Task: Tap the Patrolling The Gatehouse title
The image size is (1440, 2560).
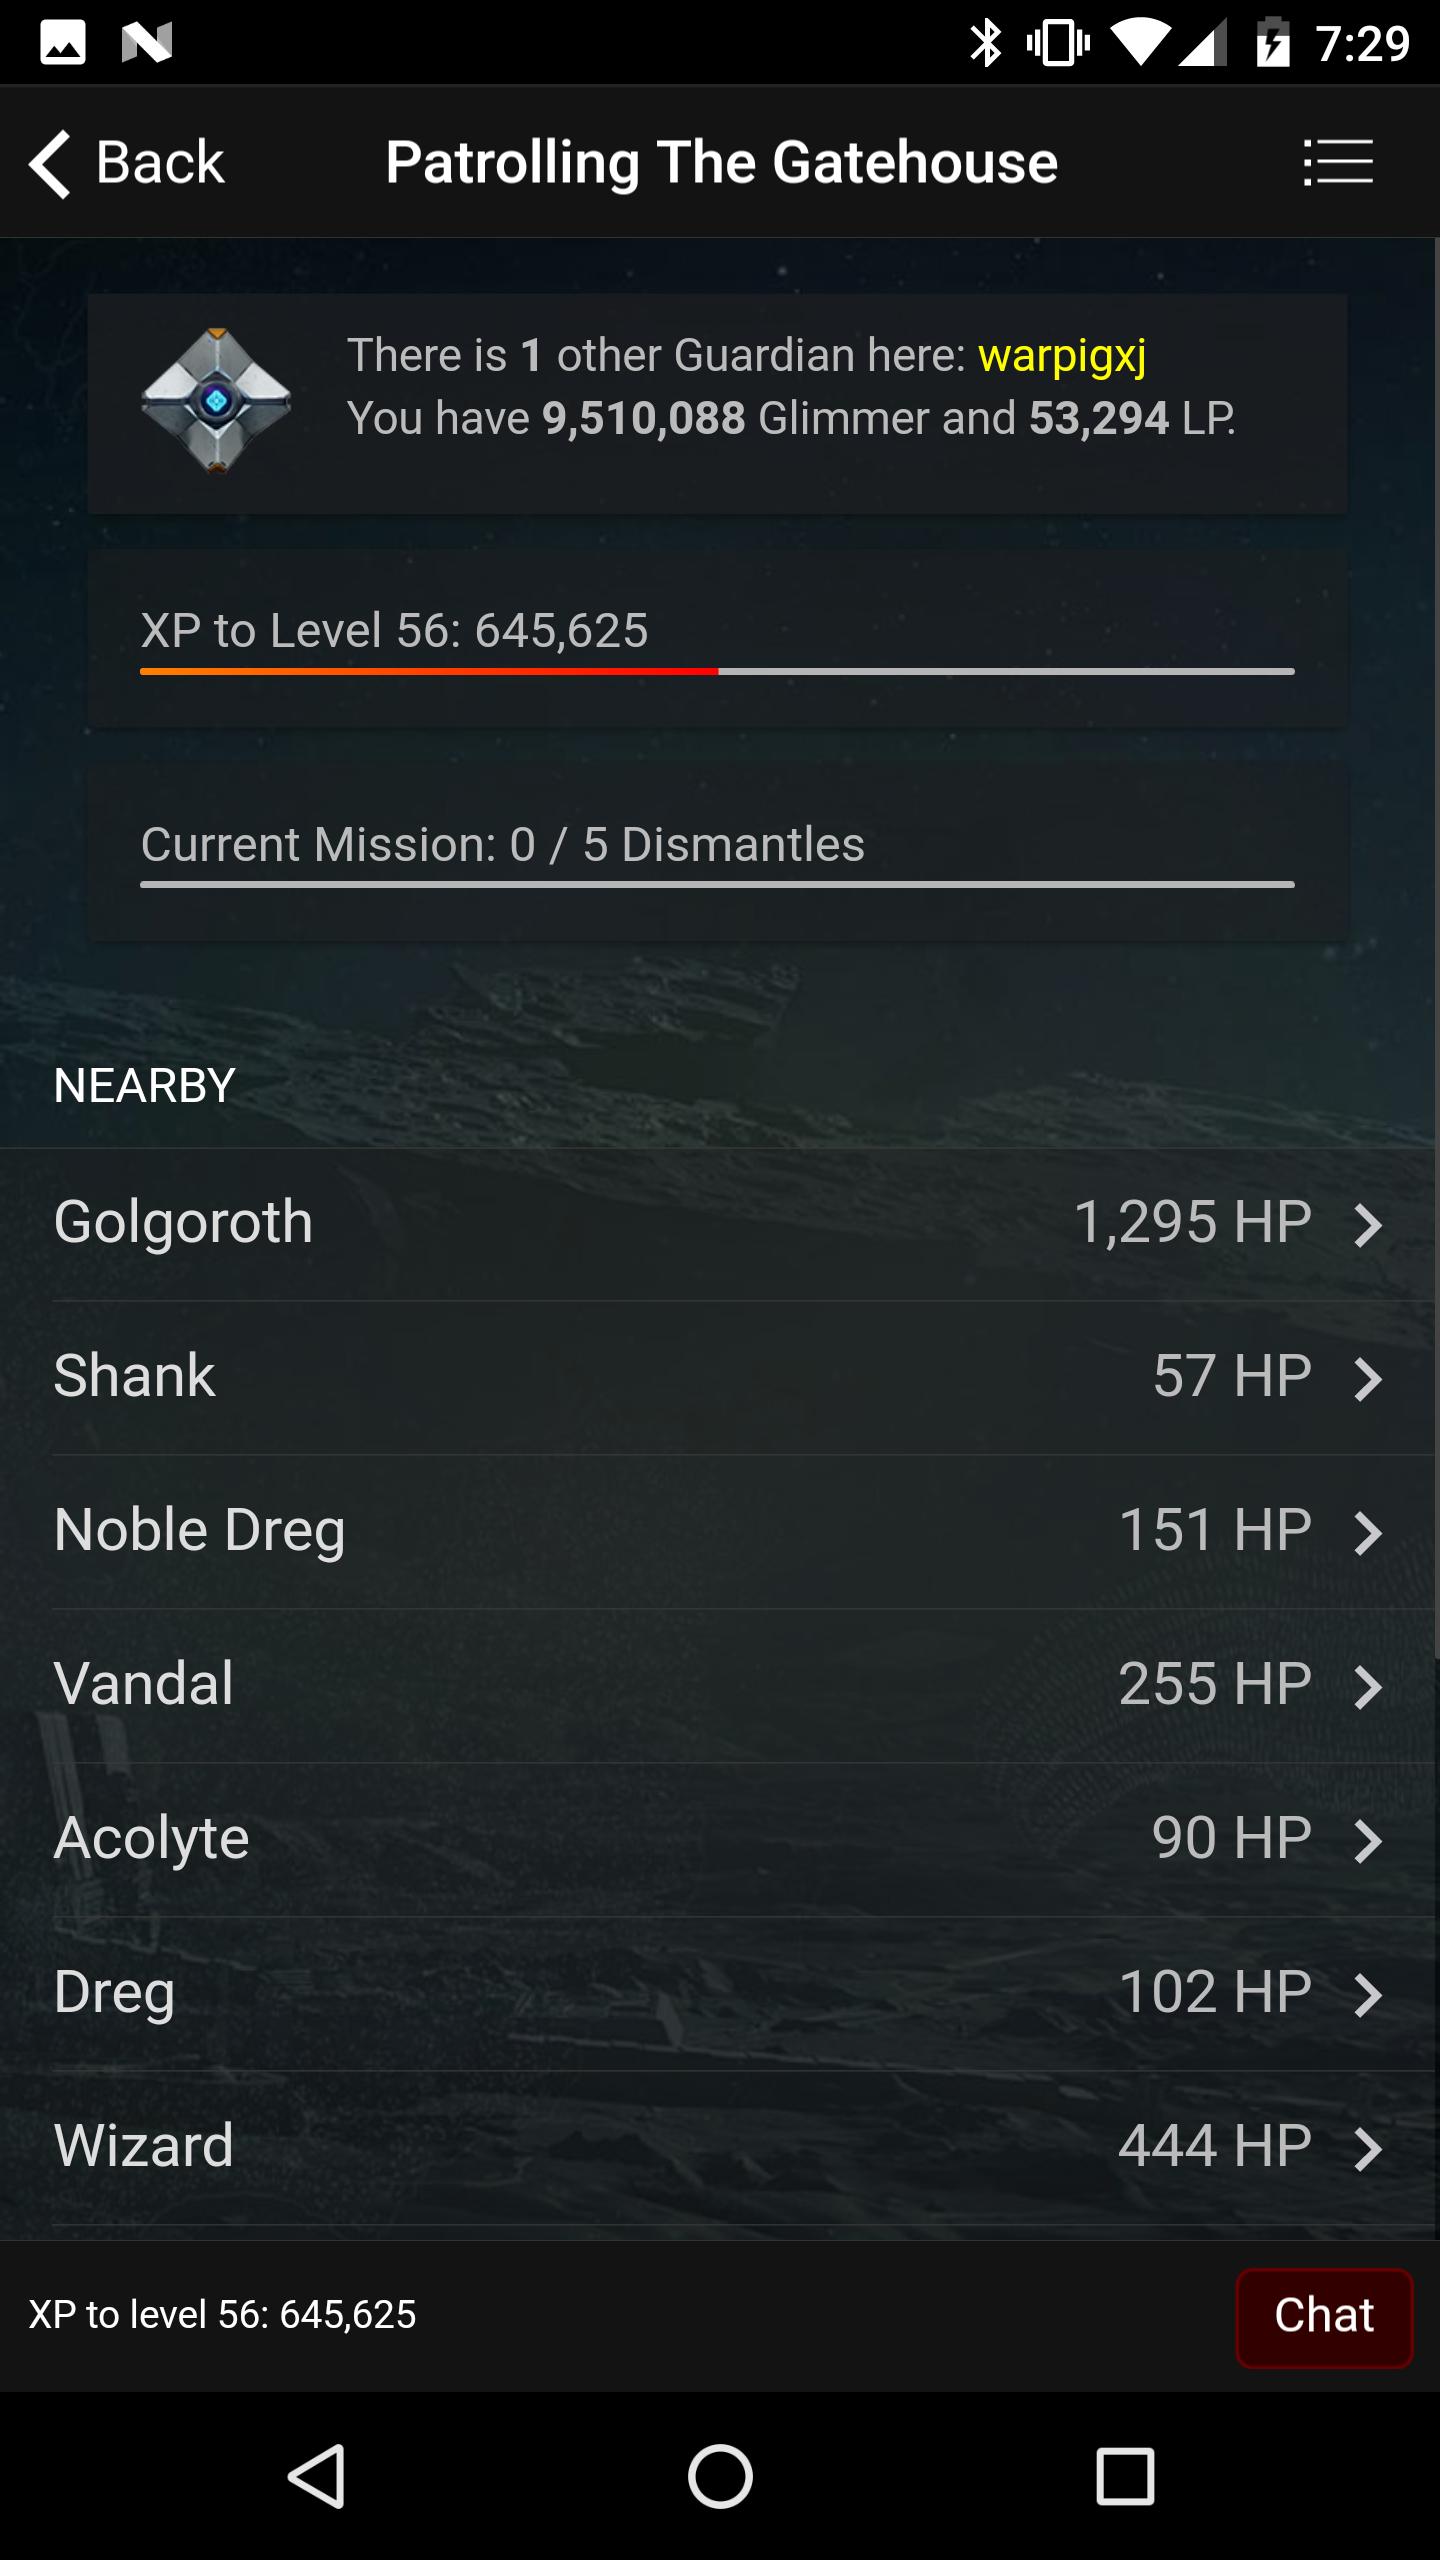Action: click(721, 161)
